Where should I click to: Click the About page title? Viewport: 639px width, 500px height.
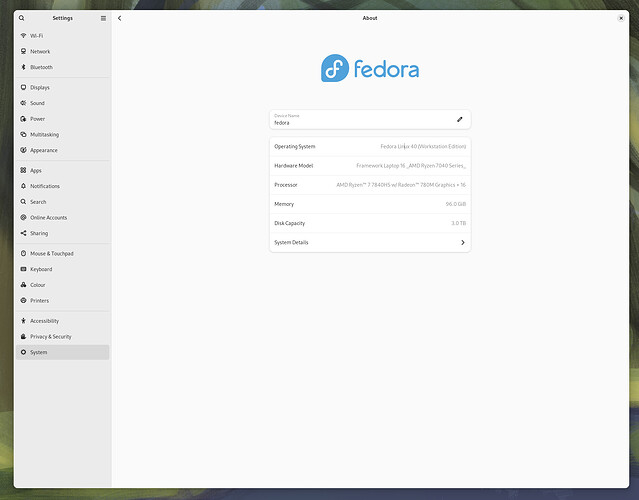[x=370, y=18]
